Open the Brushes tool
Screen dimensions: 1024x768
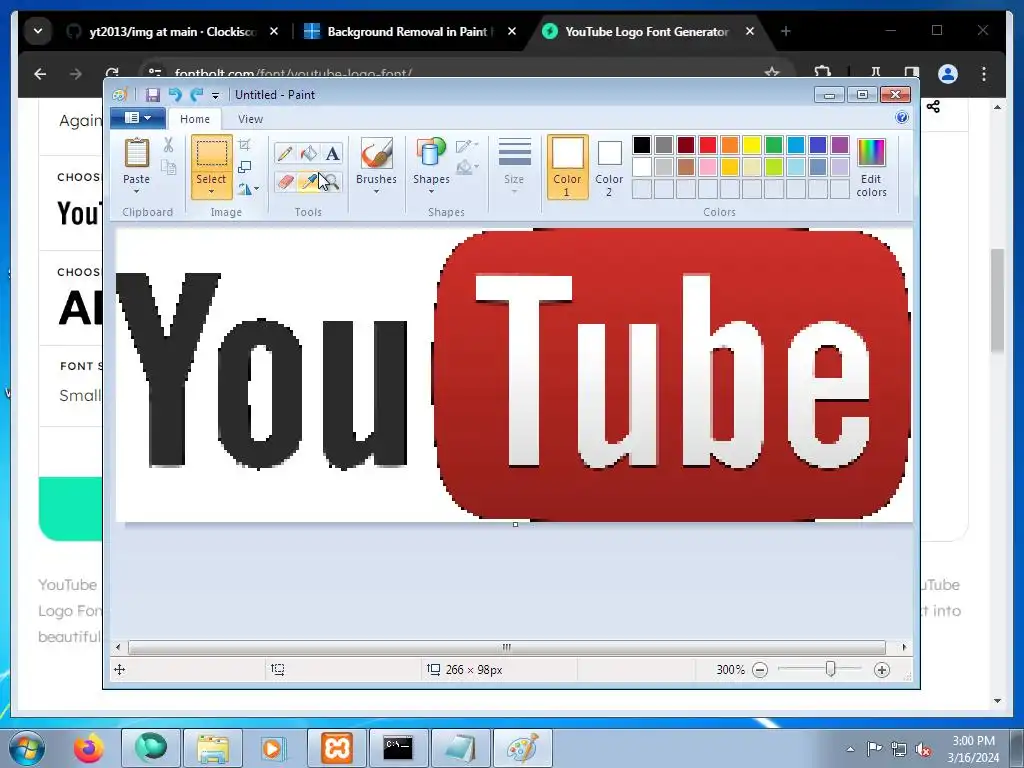click(x=376, y=166)
